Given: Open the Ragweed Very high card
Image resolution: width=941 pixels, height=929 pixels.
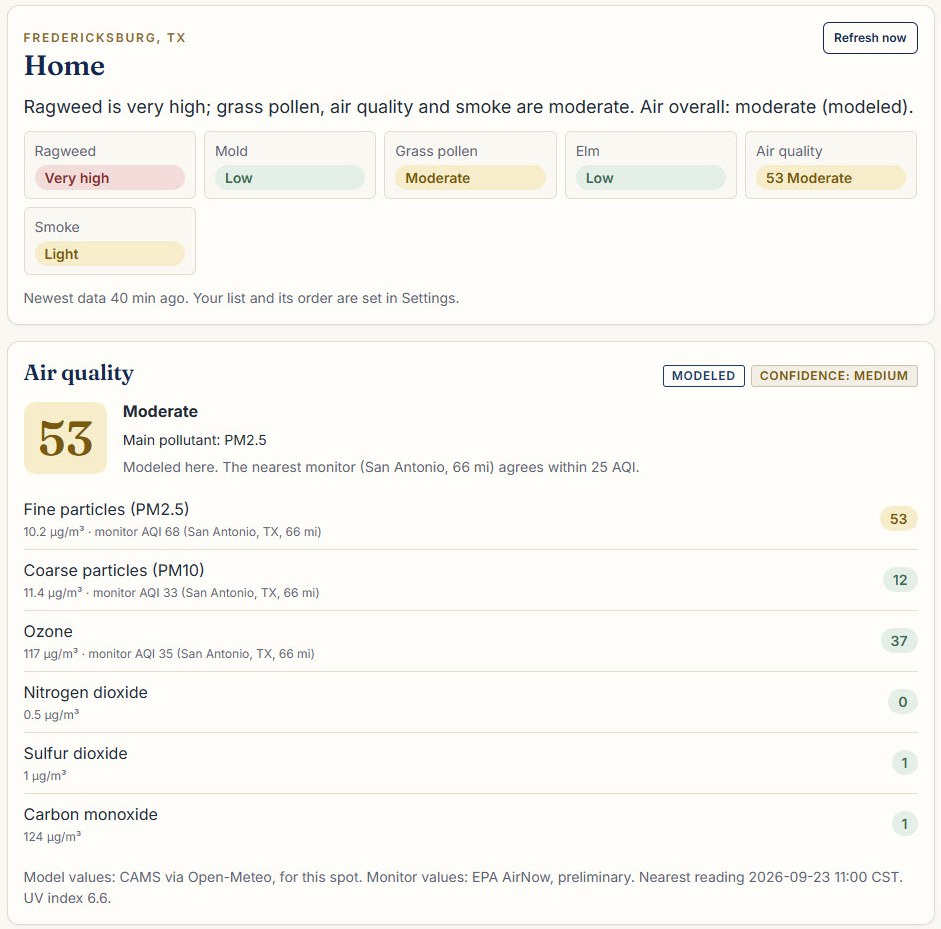Looking at the screenshot, I should click(110, 165).
